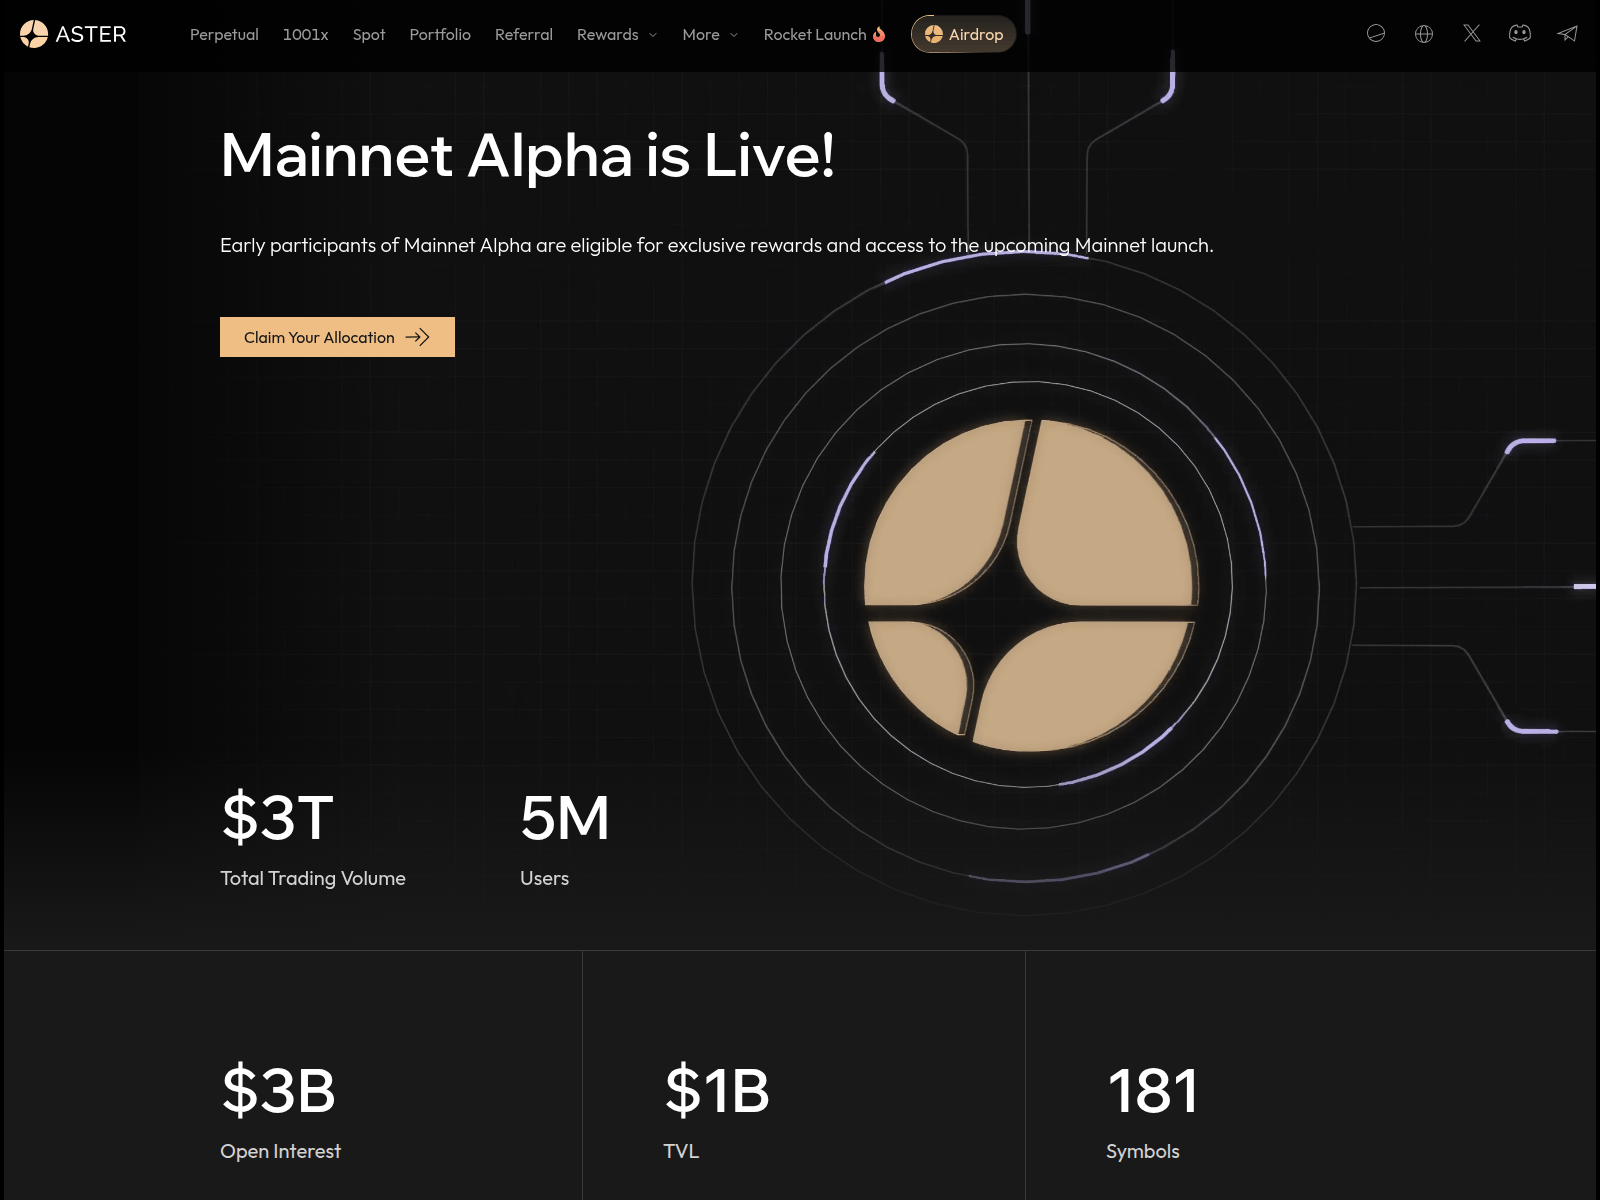
Task: Open the Portfolio page
Action: click(x=440, y=34)
